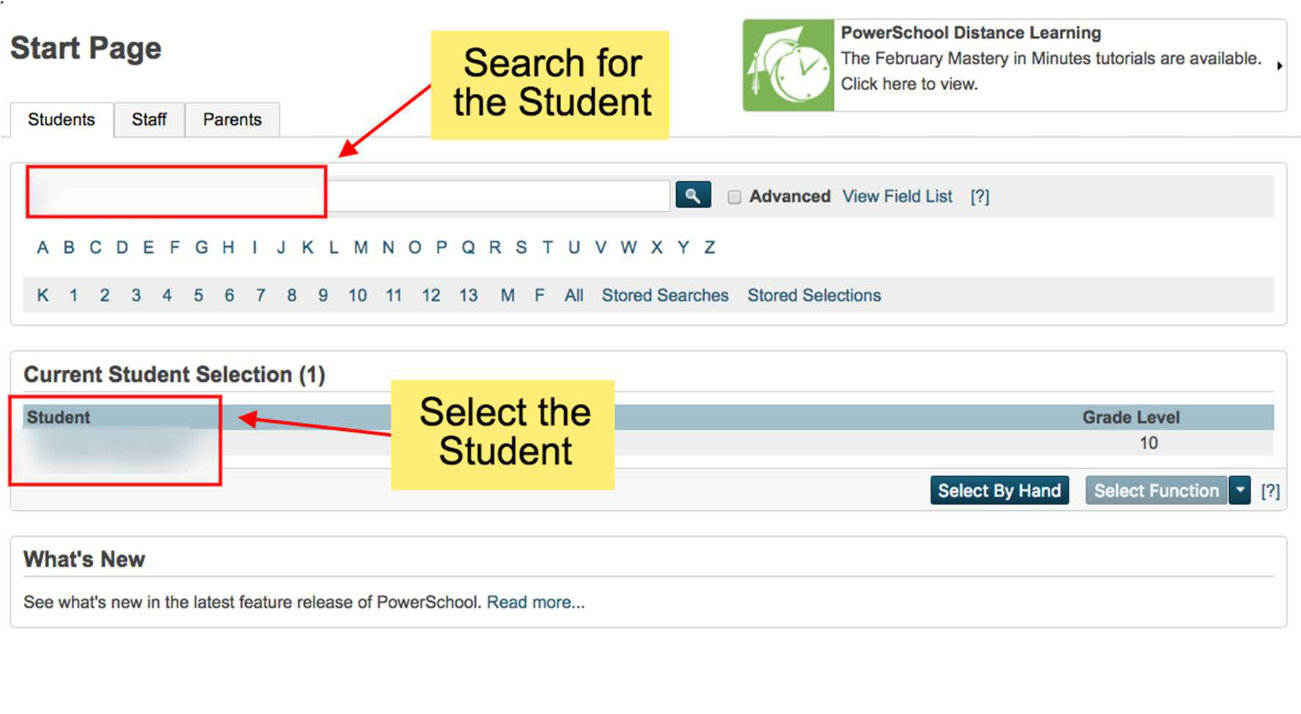Filter students by last name letter M
Screen dimensions: 1301x714
360,247
